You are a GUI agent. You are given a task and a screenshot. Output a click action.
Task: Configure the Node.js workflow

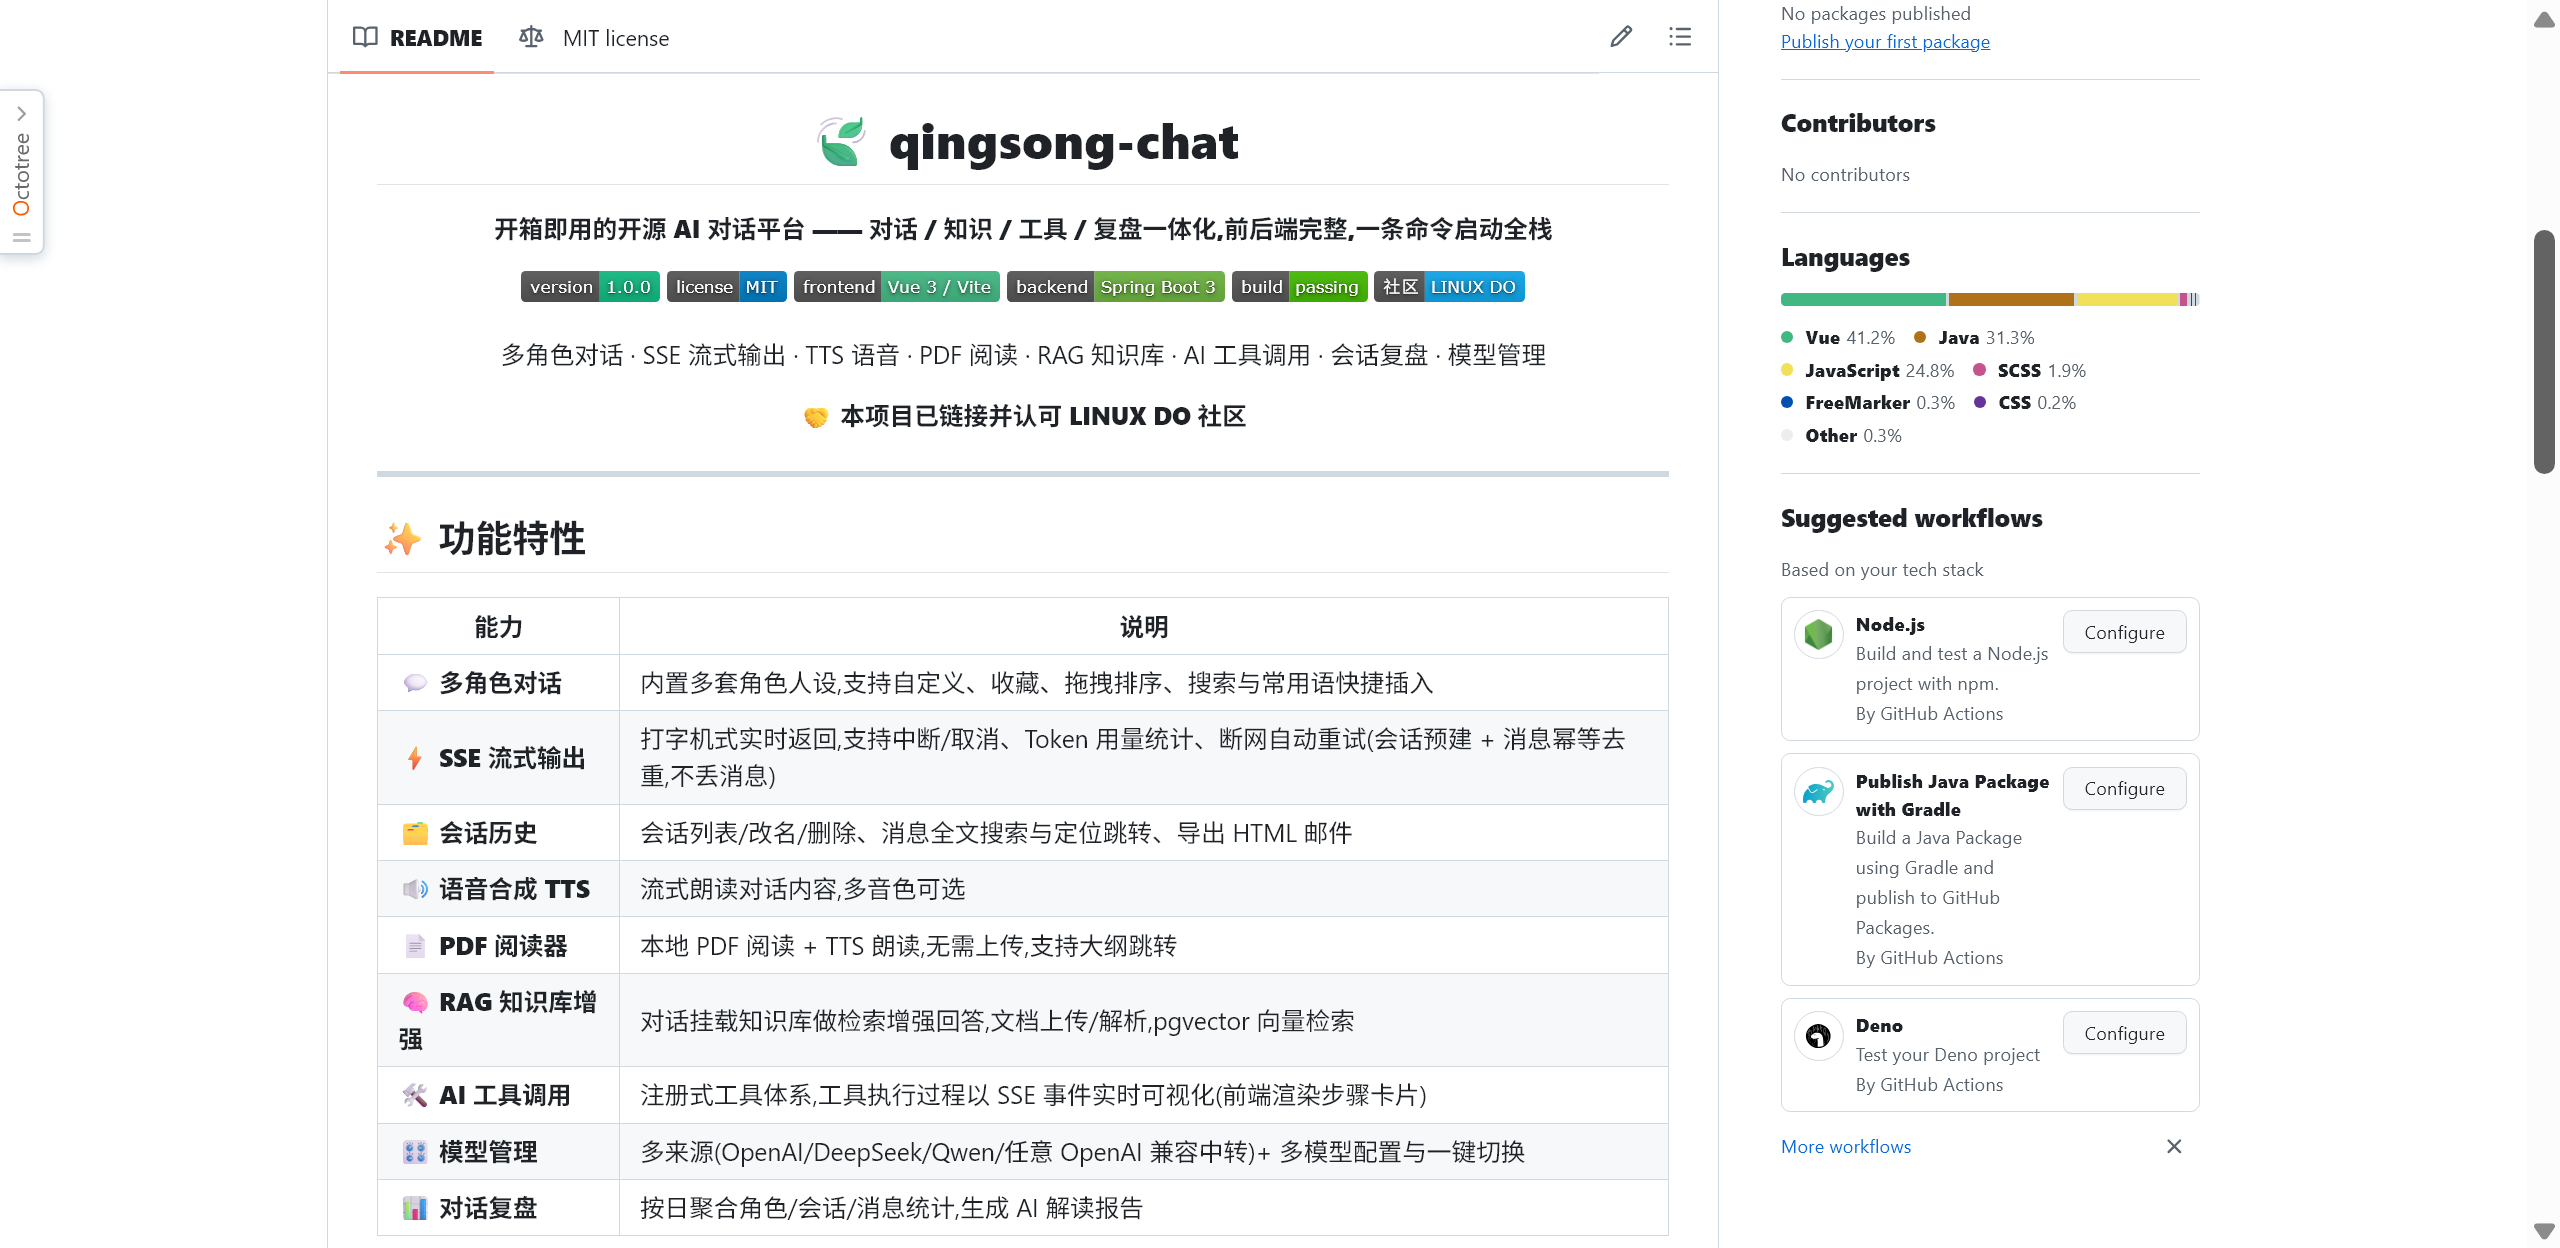tap(2124, 632)
